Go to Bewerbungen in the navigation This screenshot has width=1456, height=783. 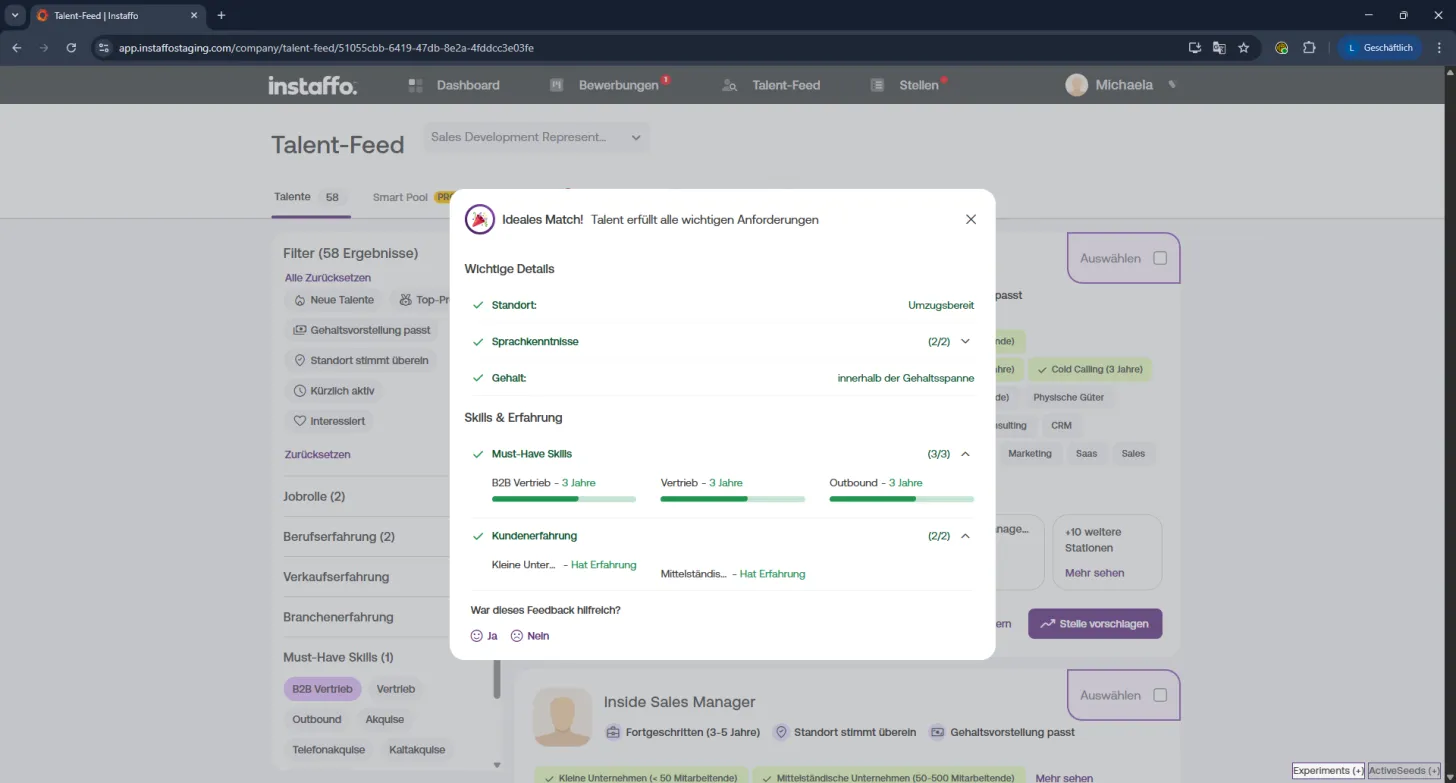pyautogui.click(x=605, y=85)
